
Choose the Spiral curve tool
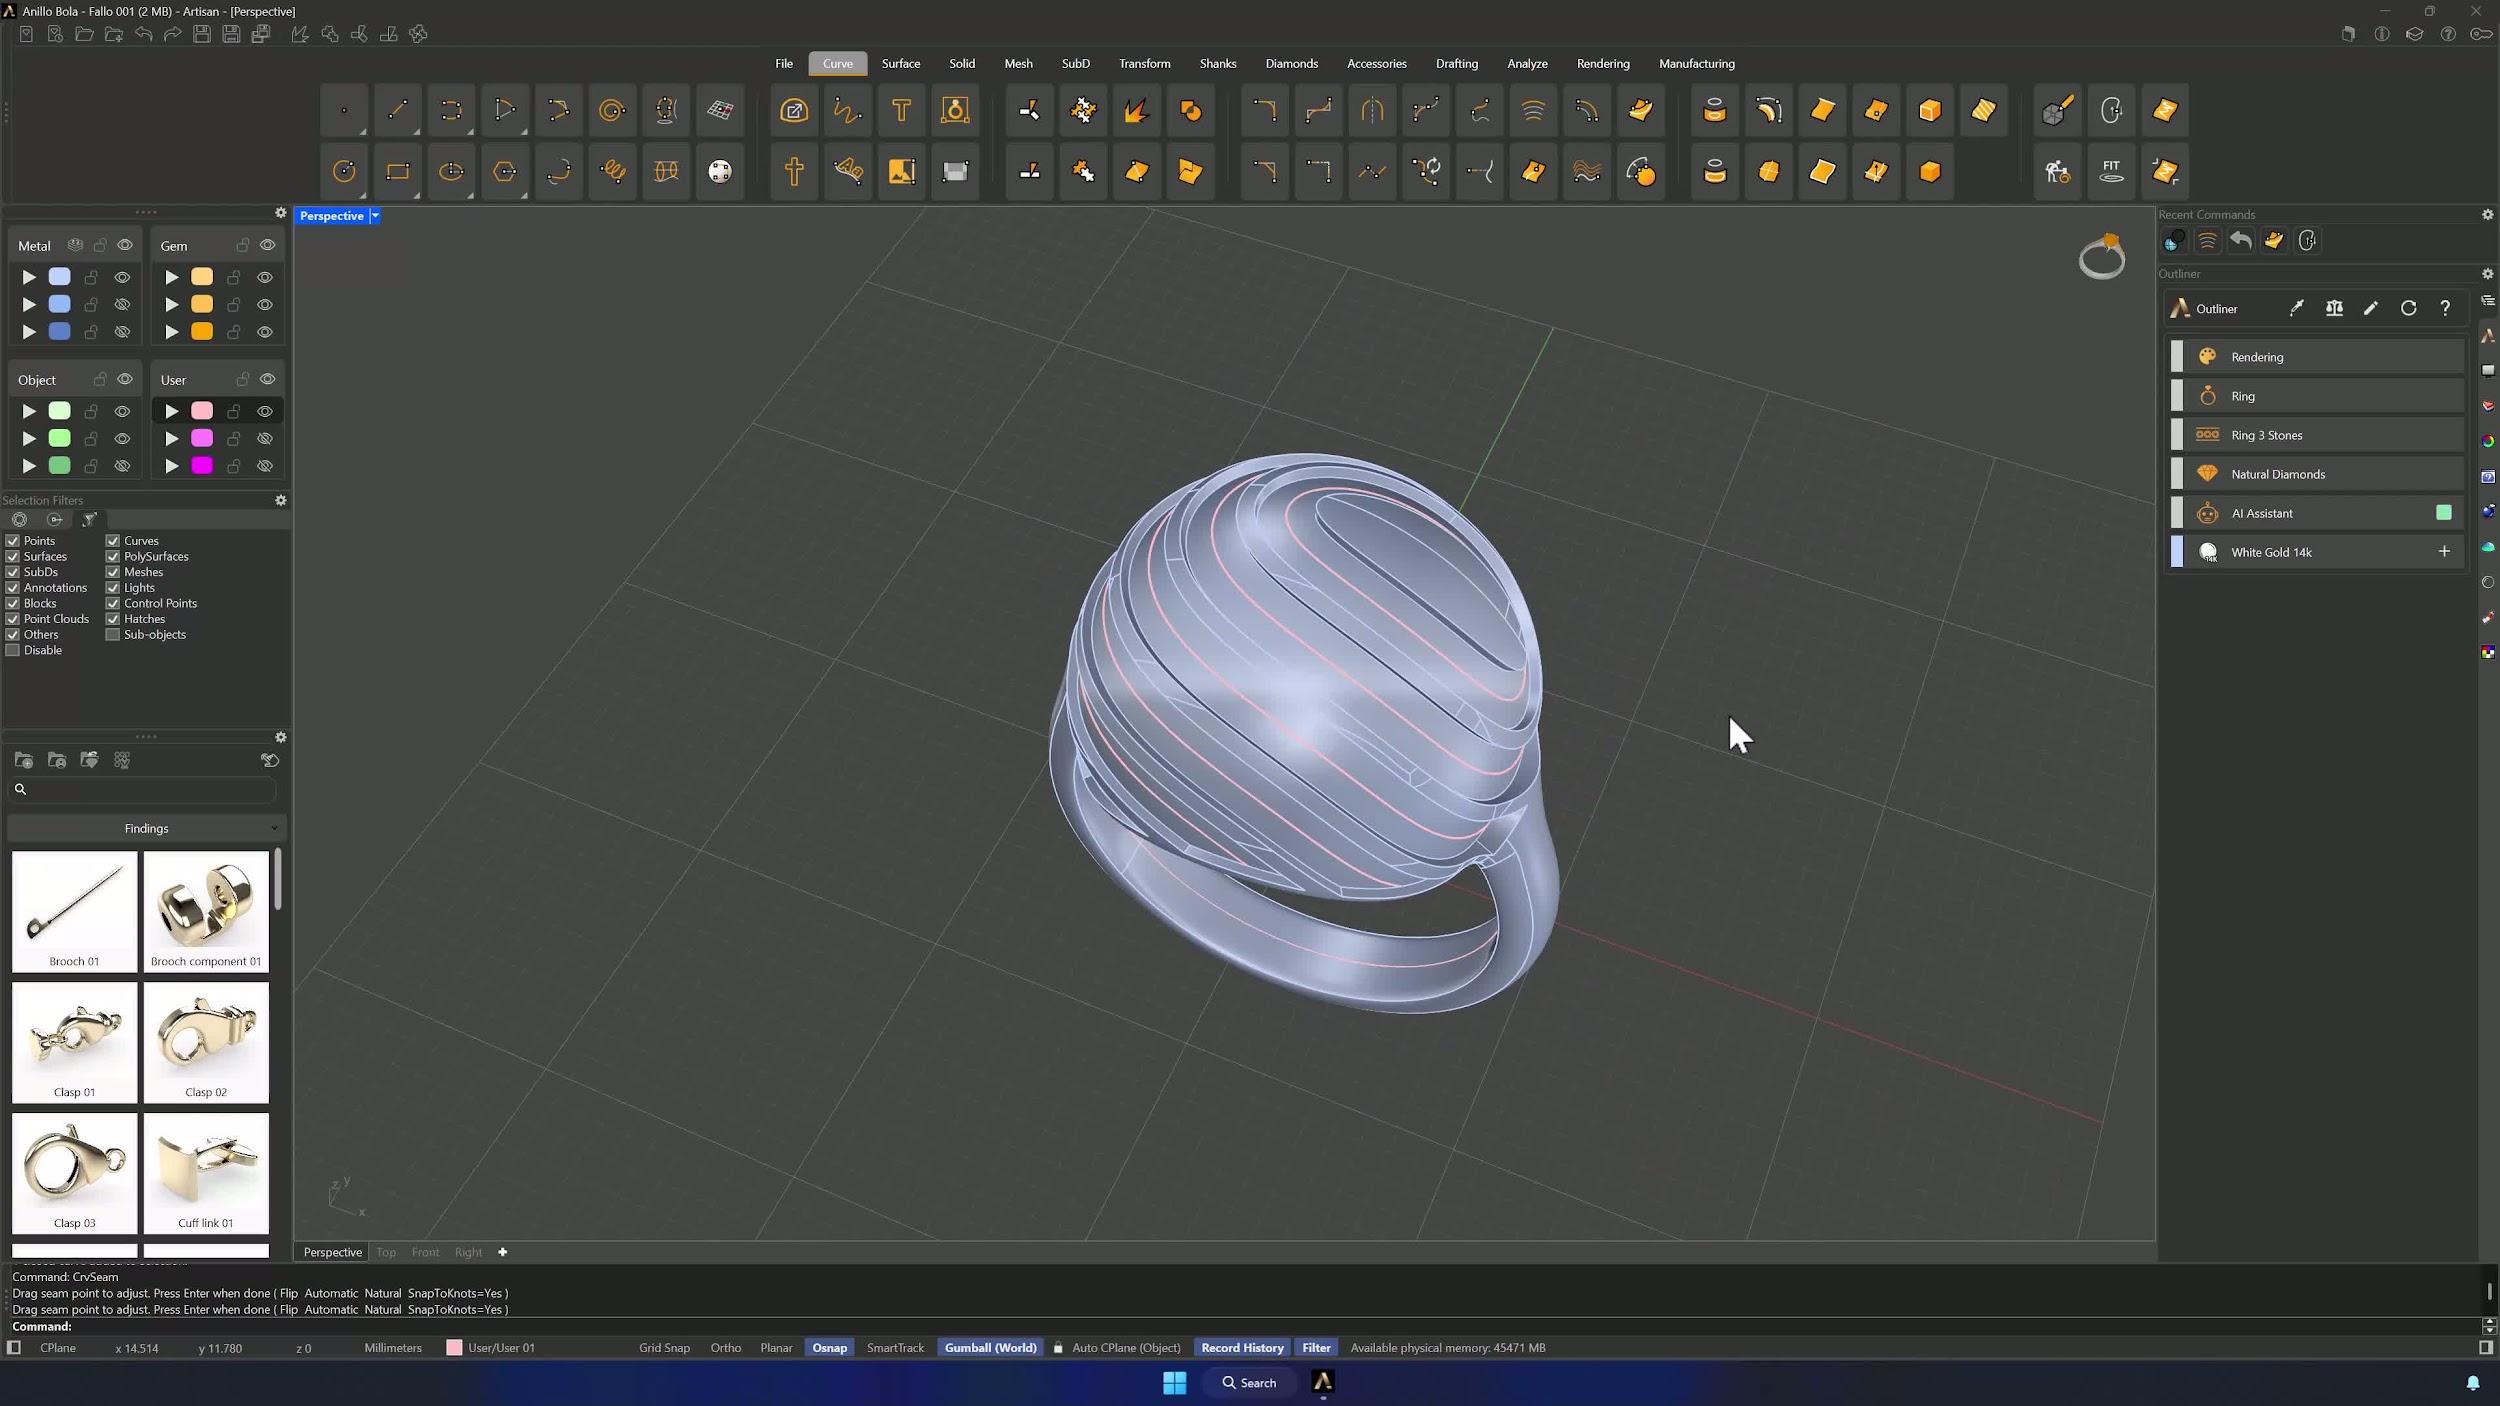[612, 111]
